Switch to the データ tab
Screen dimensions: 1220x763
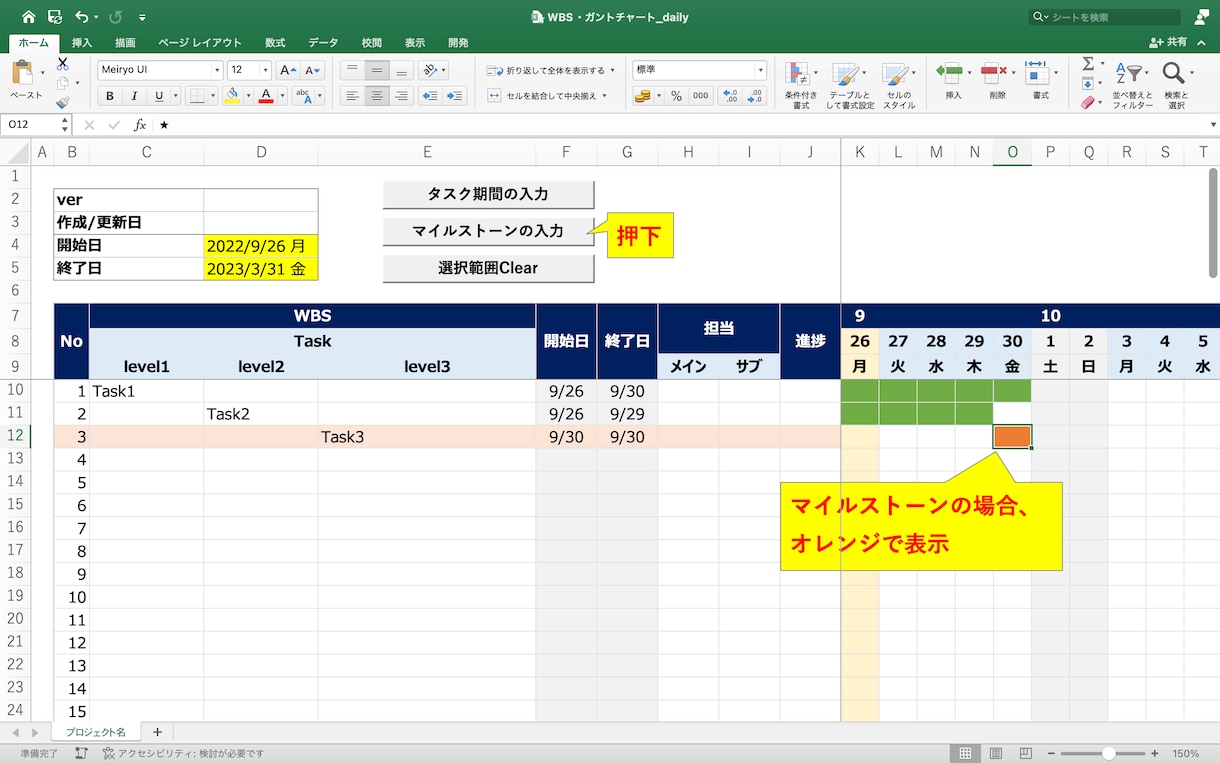323,43
